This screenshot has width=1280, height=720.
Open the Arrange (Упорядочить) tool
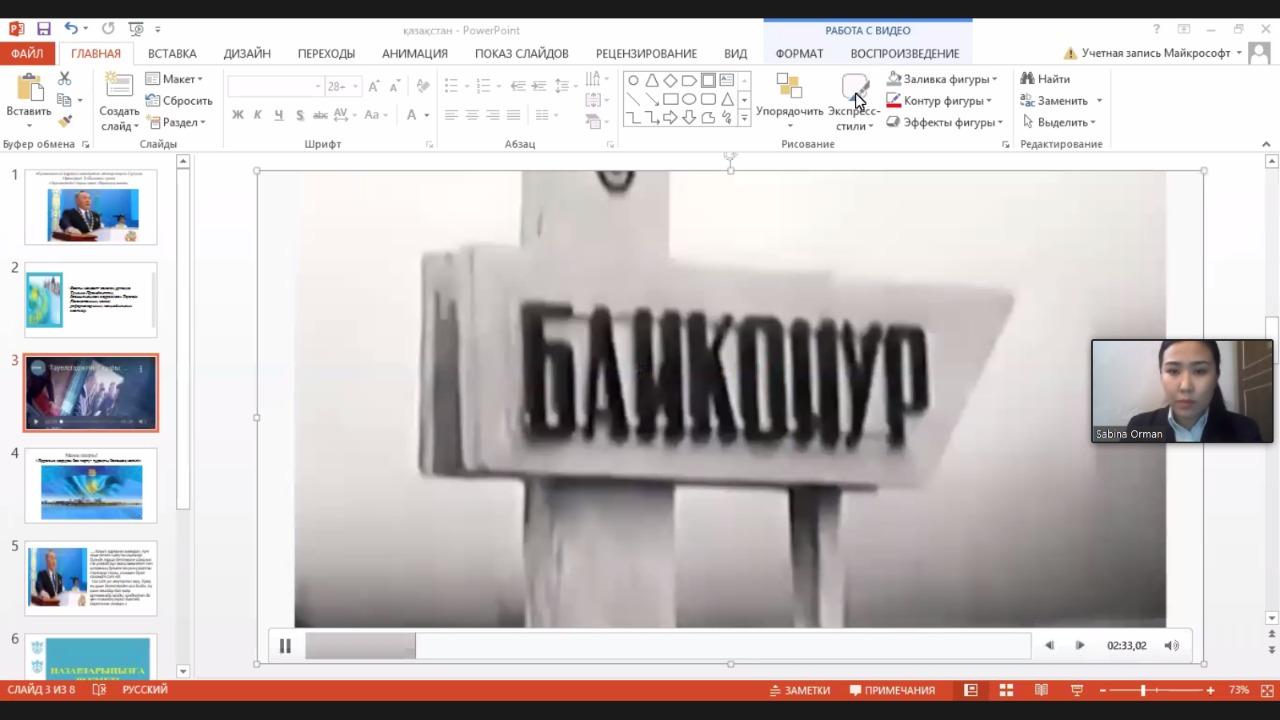pos(789,100)
